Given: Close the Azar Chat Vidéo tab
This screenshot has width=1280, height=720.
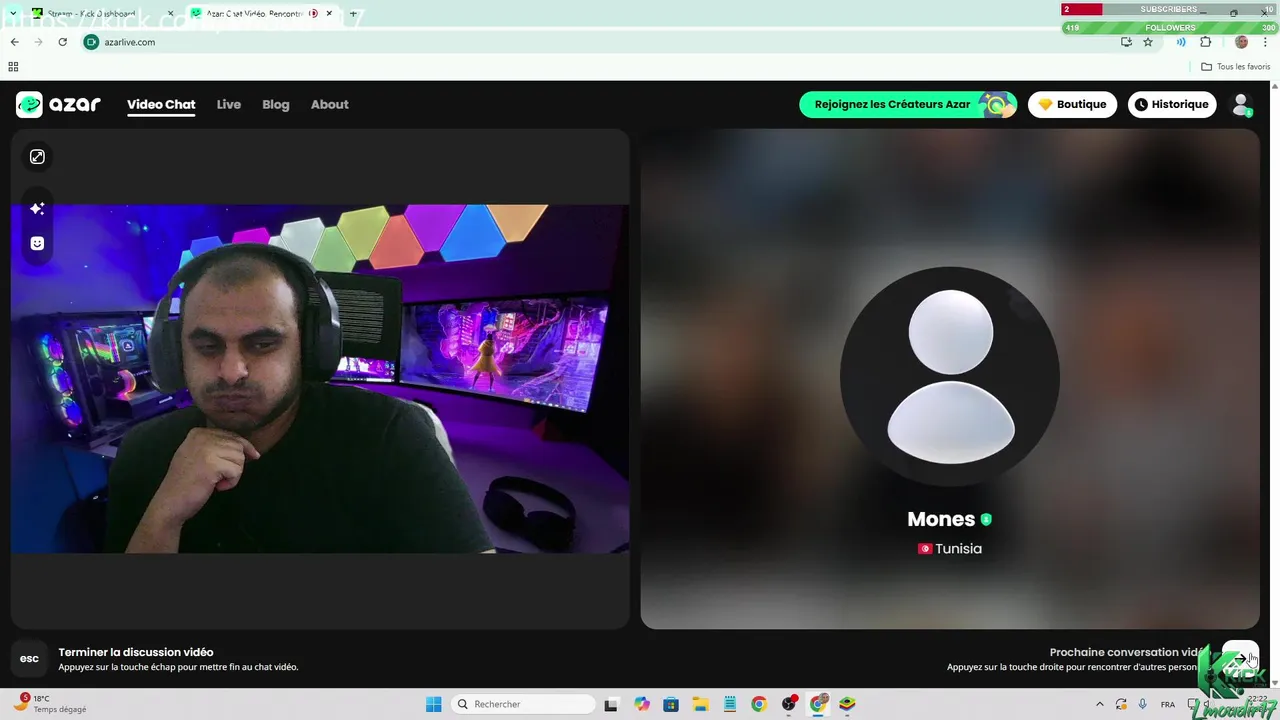Looking at the screenshot, I should point(329,14).
